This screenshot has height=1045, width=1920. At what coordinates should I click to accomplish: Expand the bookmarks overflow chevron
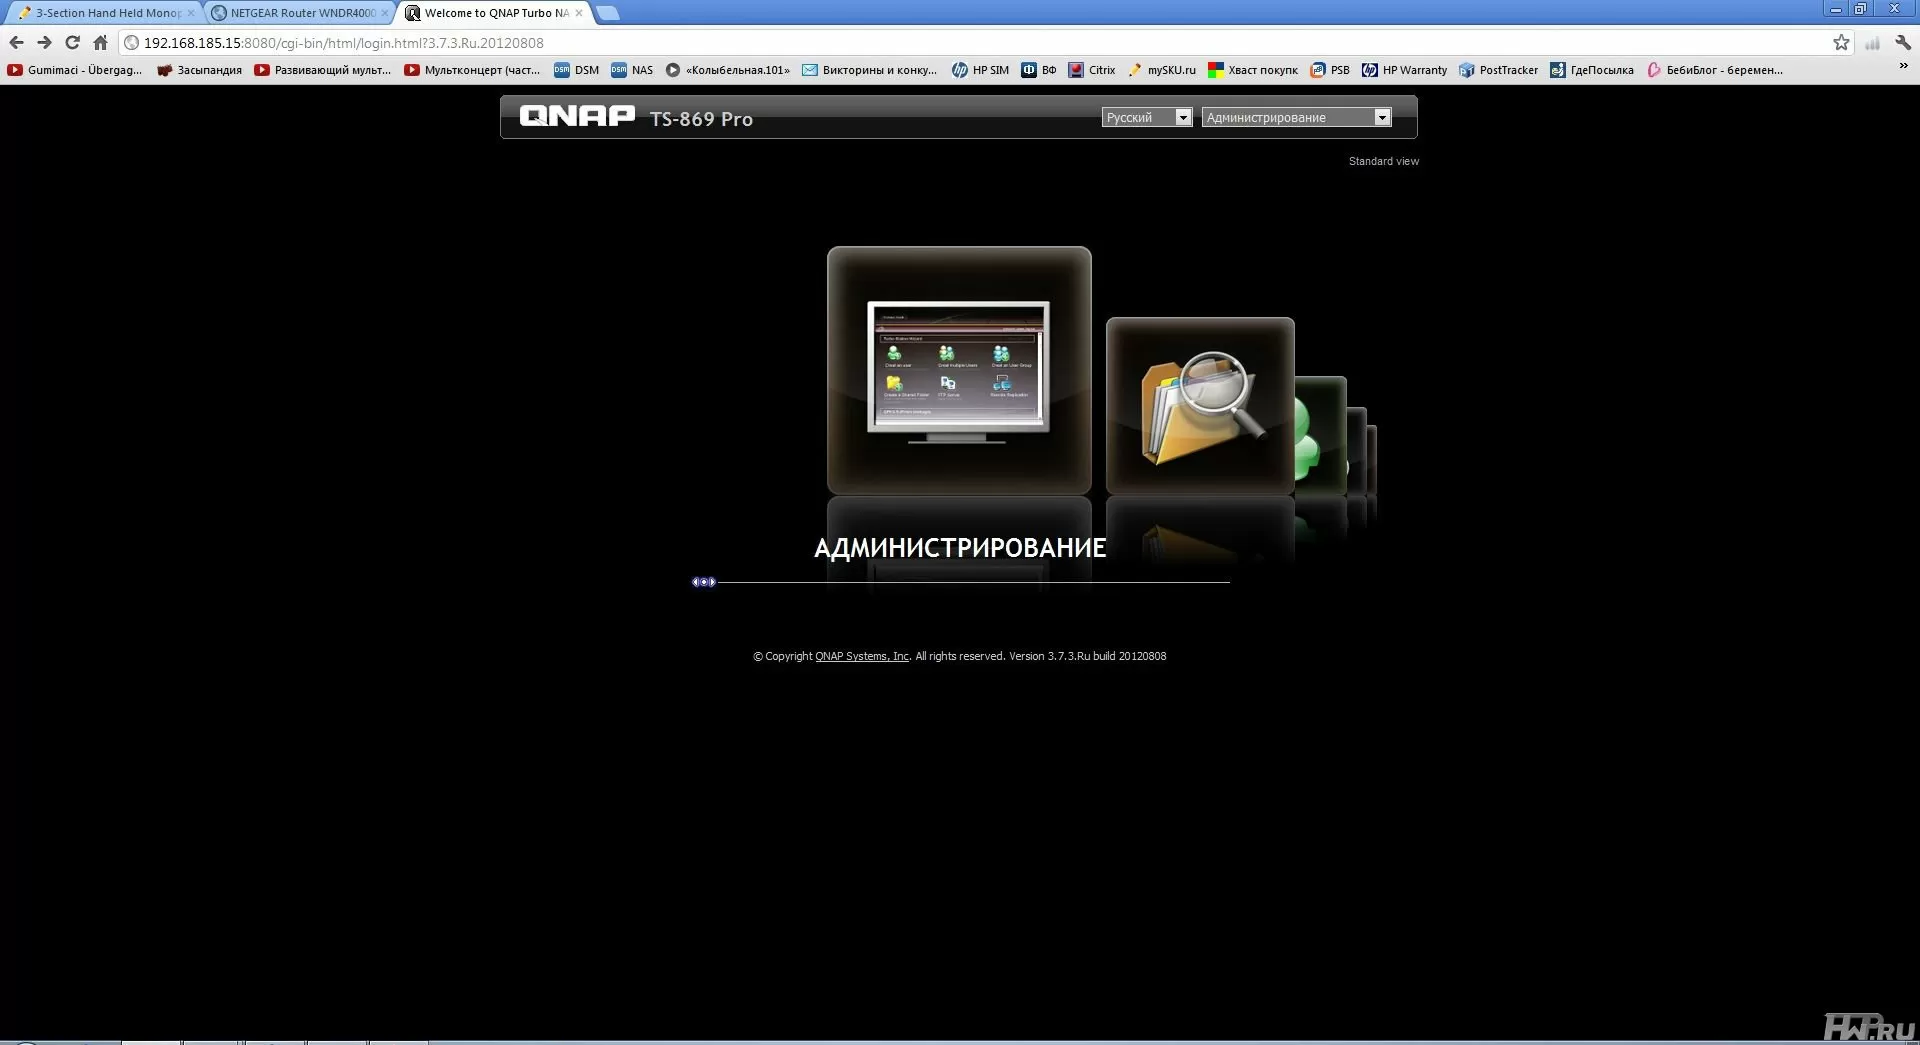coord(1903,67)
